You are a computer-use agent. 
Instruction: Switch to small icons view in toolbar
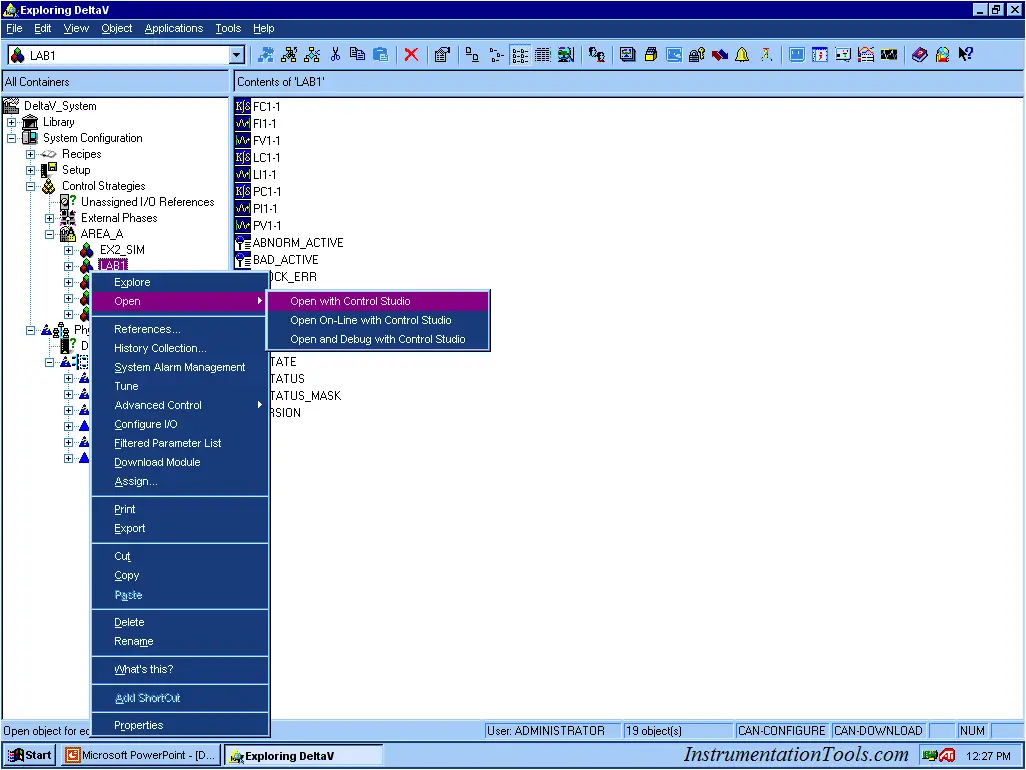497,55
